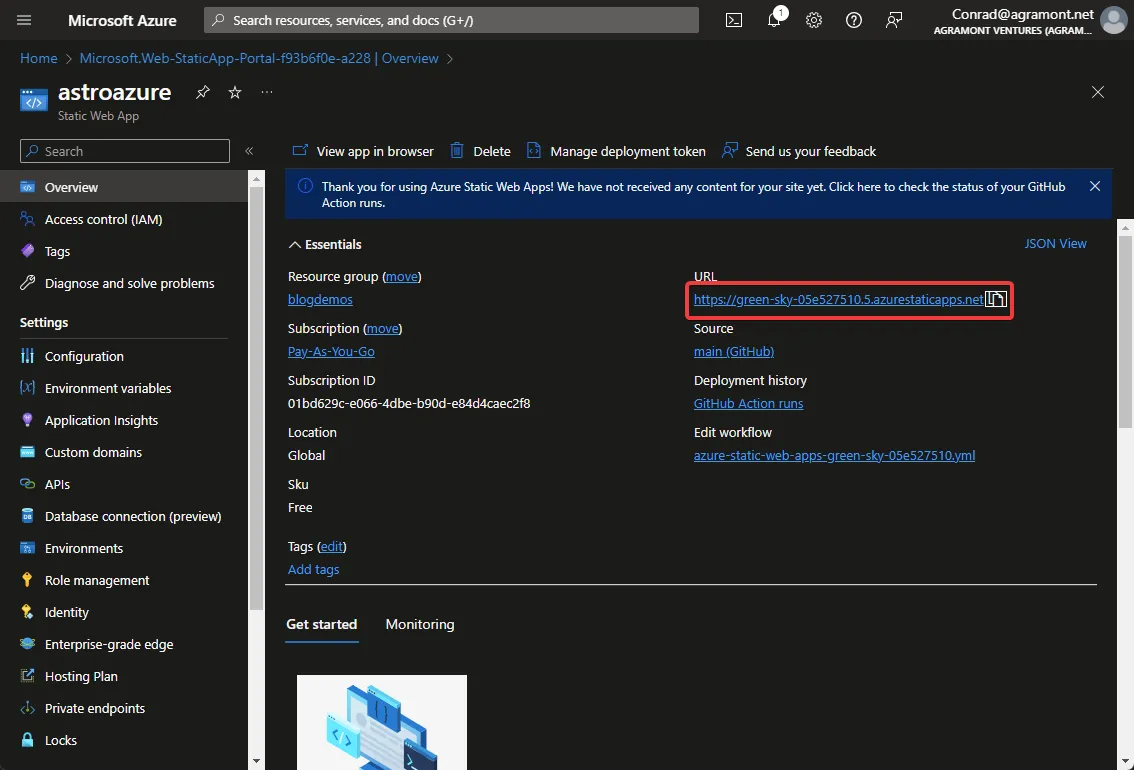1134x770 pixels.
Task: Open the green-sky azurestaticapps.net URL
Action: (838, 299)
